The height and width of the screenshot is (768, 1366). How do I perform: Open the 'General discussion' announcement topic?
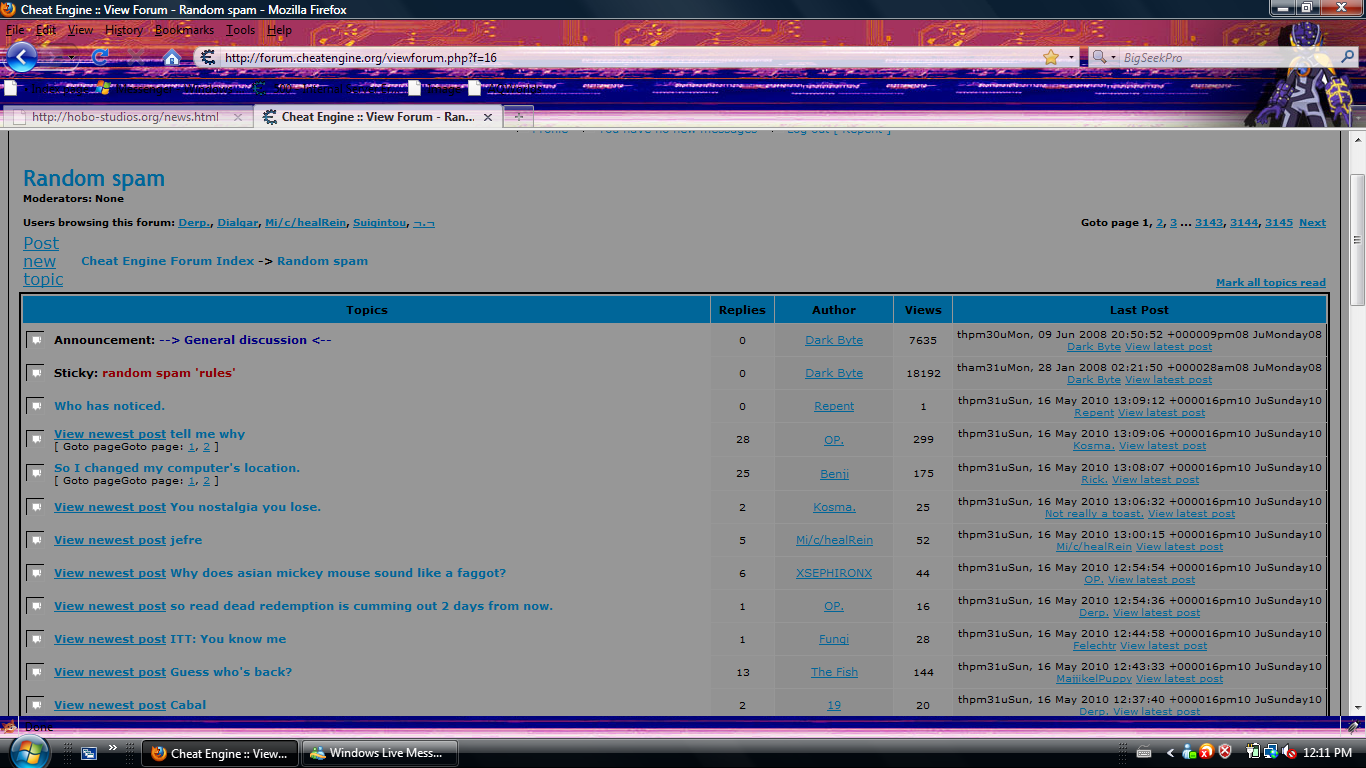tap(245, 340)
